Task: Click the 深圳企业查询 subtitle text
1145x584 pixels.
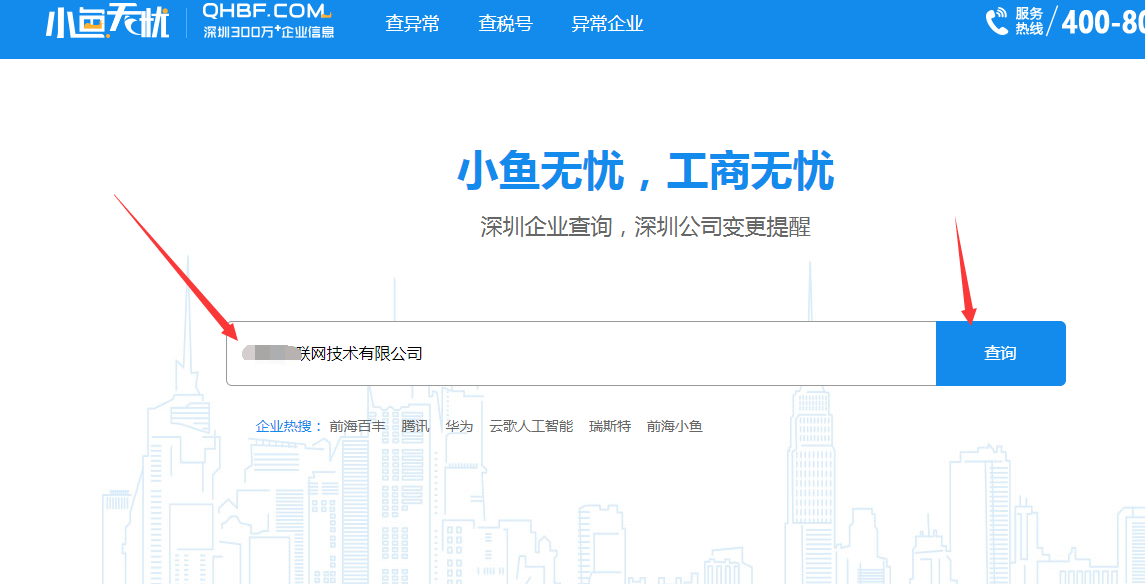Action: (645, 227)
